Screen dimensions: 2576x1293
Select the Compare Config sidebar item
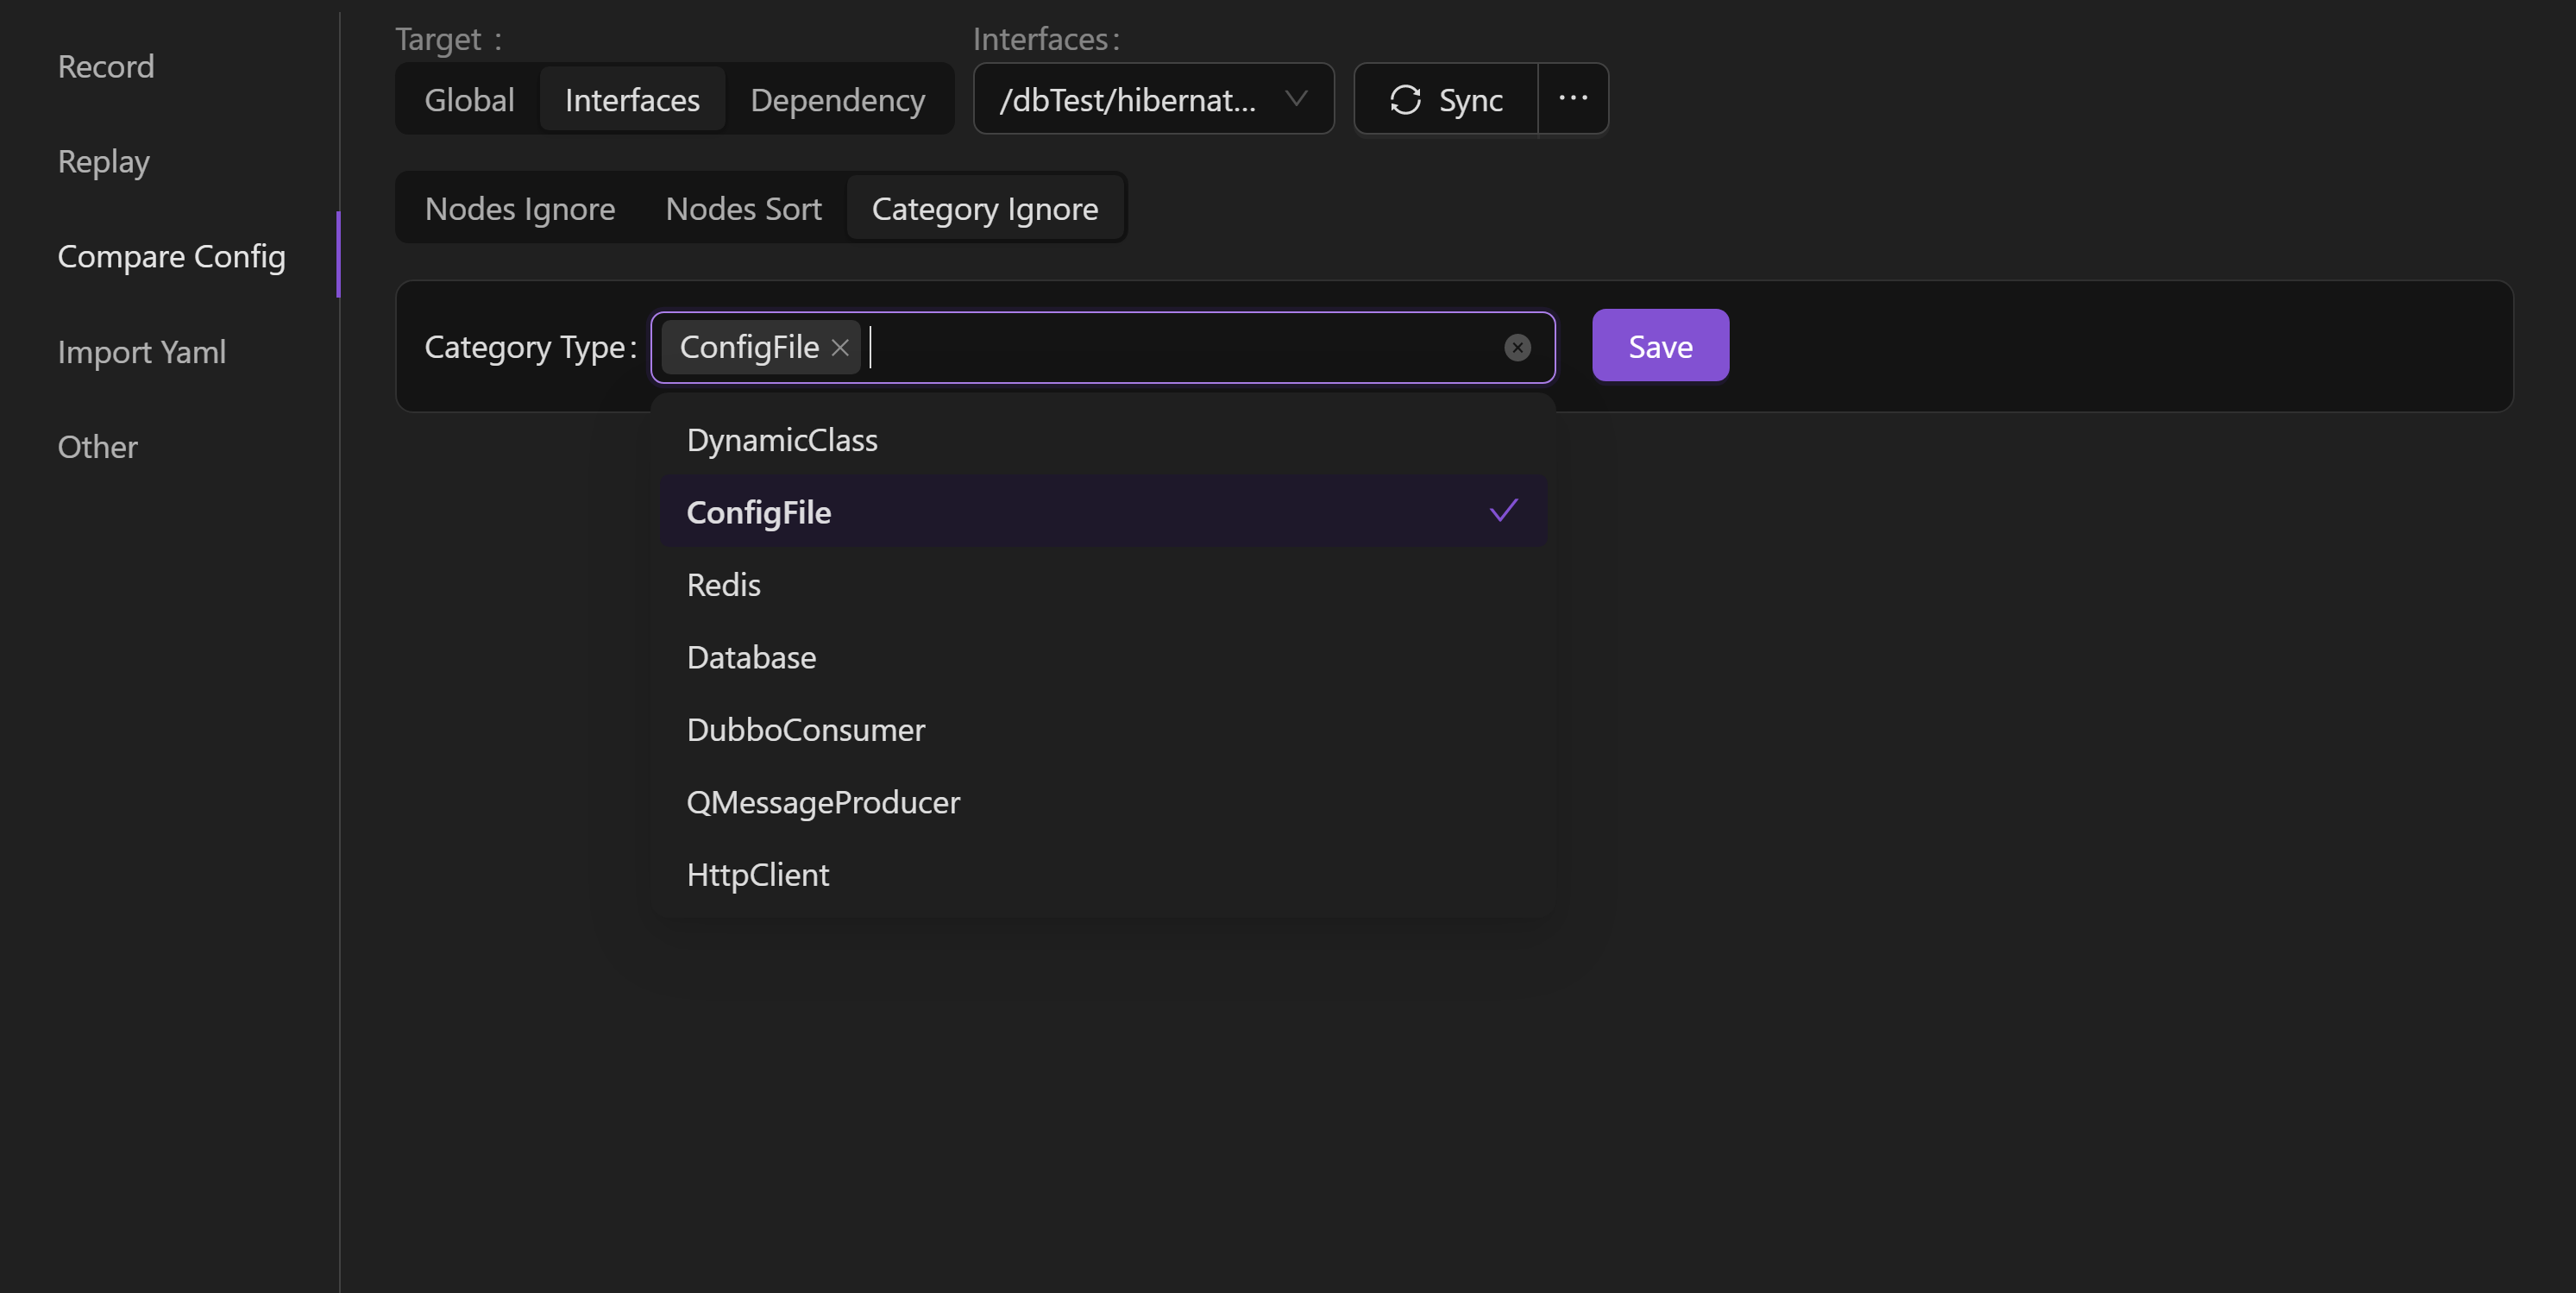172,255
